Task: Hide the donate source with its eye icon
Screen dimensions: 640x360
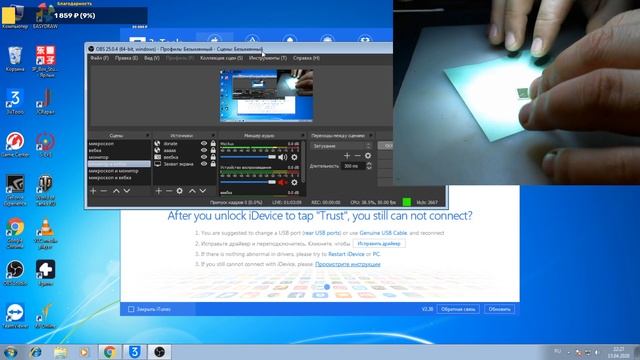Action: [204, 144]
